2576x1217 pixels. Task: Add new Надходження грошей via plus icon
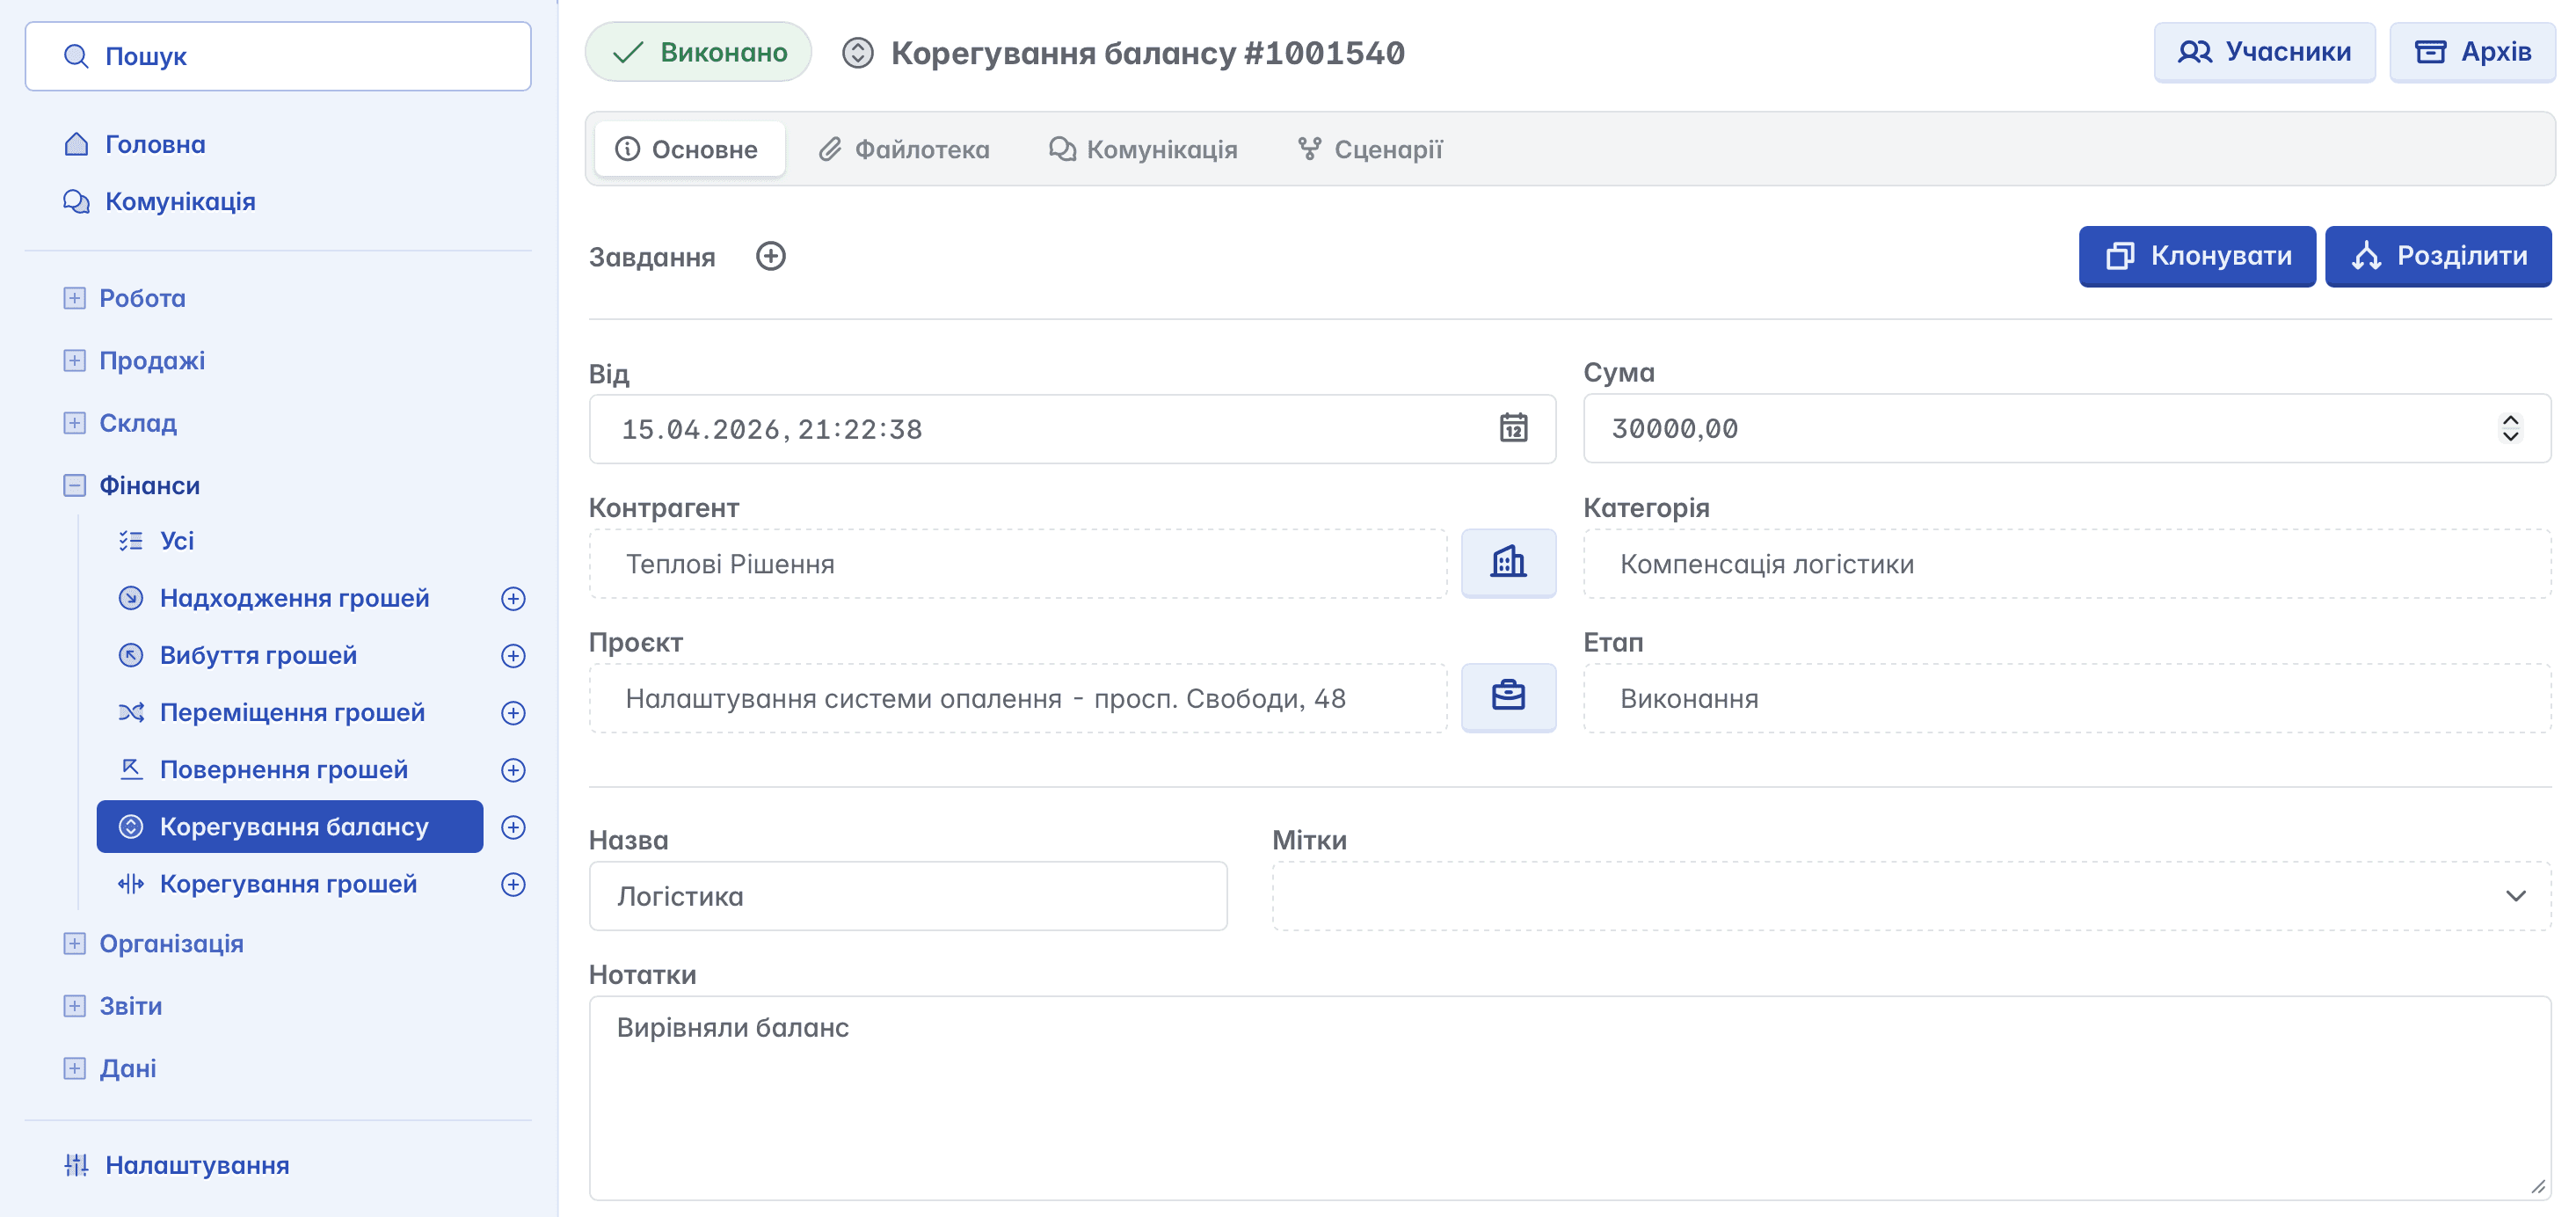click(x=513, y=598)
